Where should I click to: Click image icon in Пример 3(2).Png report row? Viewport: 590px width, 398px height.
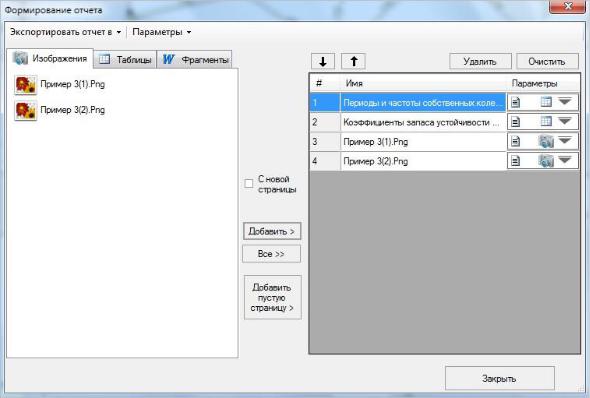point(546,161)
